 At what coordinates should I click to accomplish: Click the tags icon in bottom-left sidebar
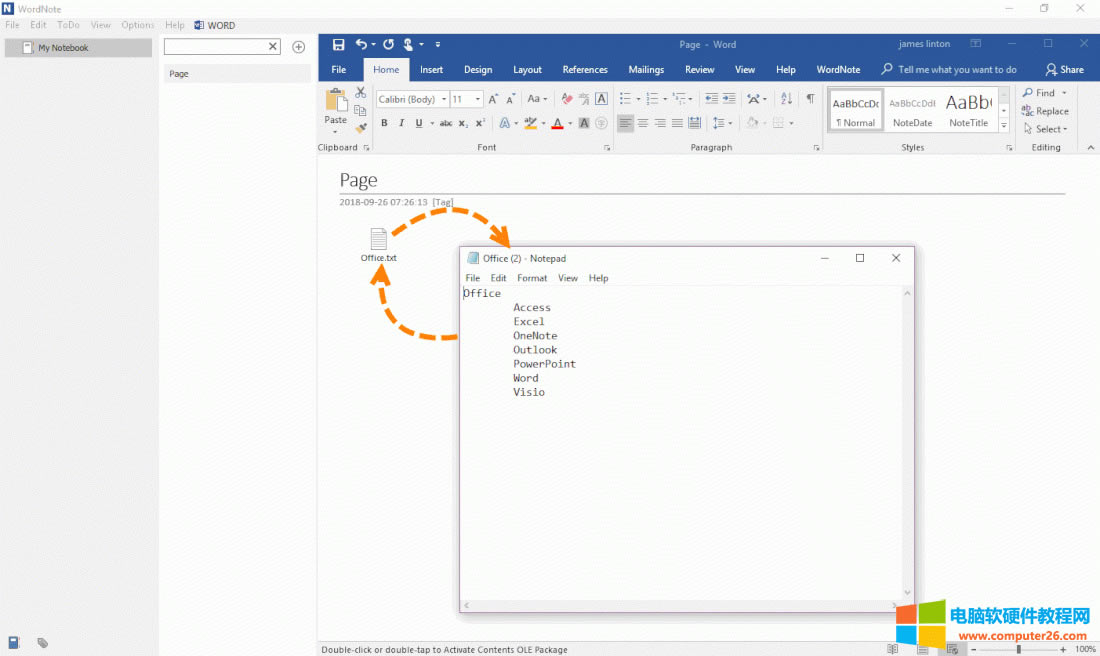coord(43,643)
